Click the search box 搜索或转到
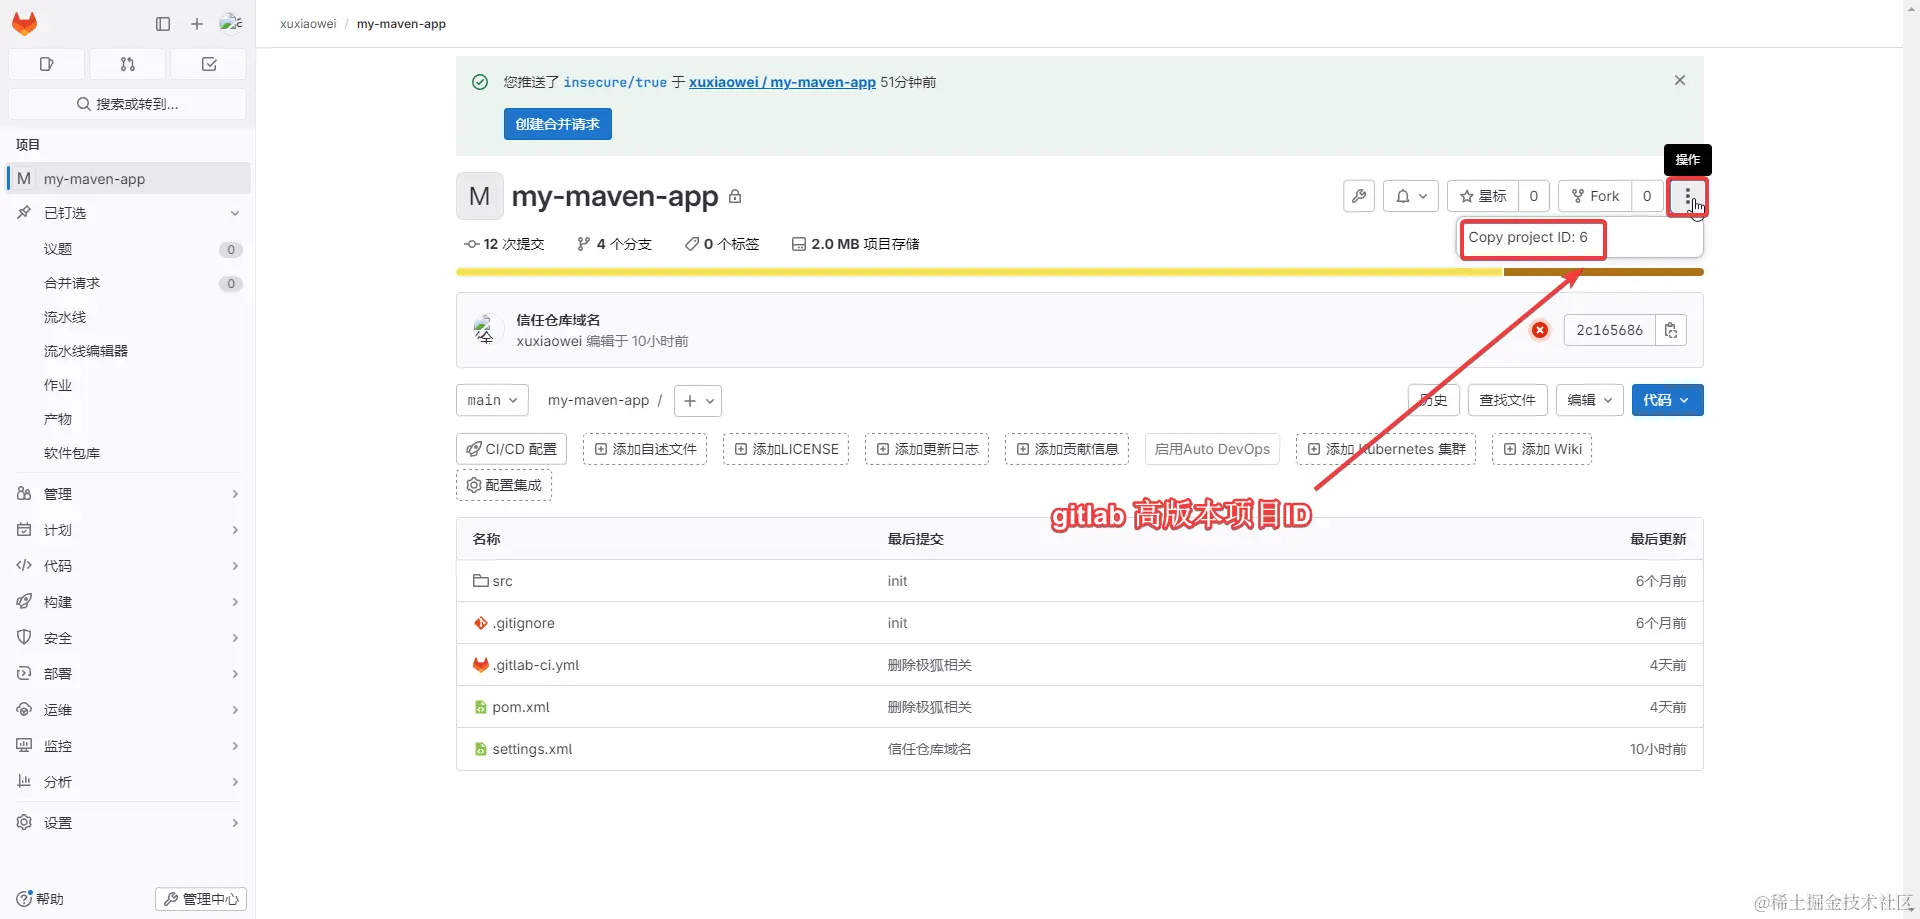This screenshot has width=1920, height=919. [127, 104]
